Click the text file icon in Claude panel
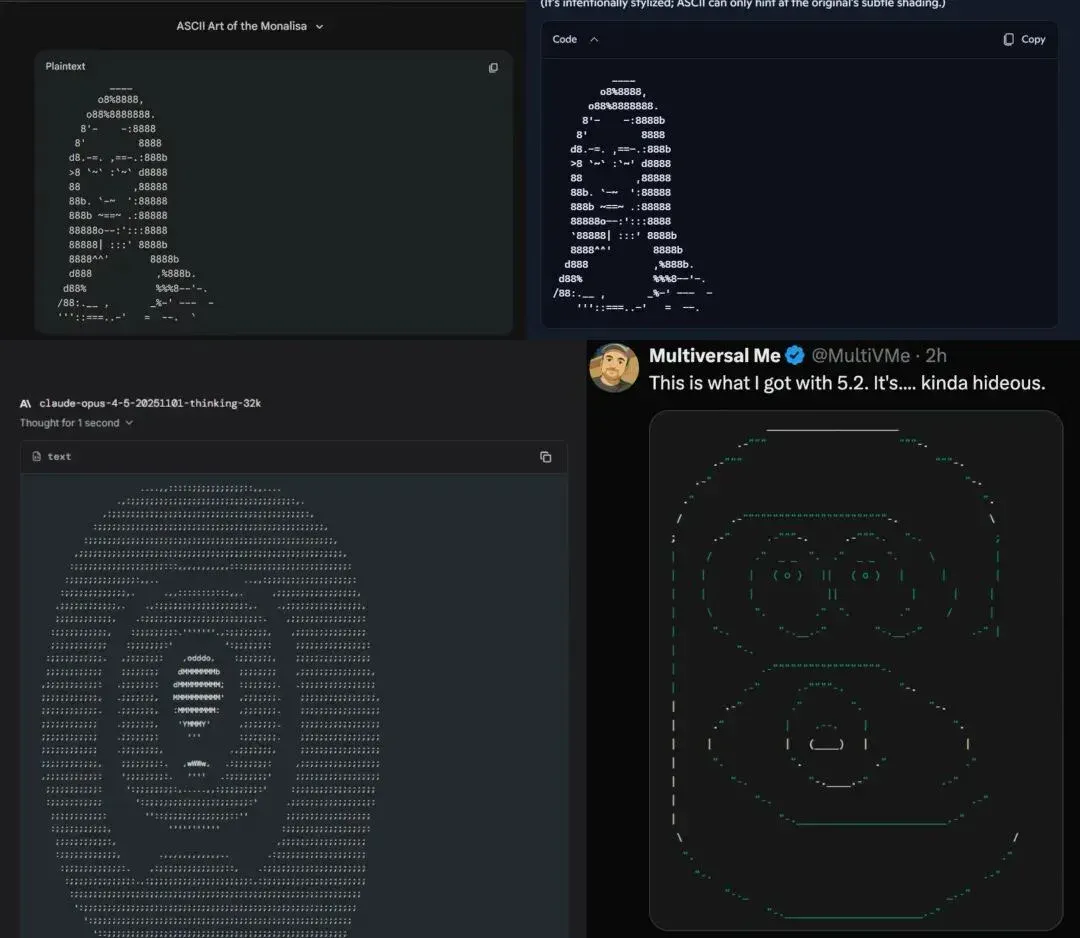1080x938 pixels. click(x=37, y=456)
